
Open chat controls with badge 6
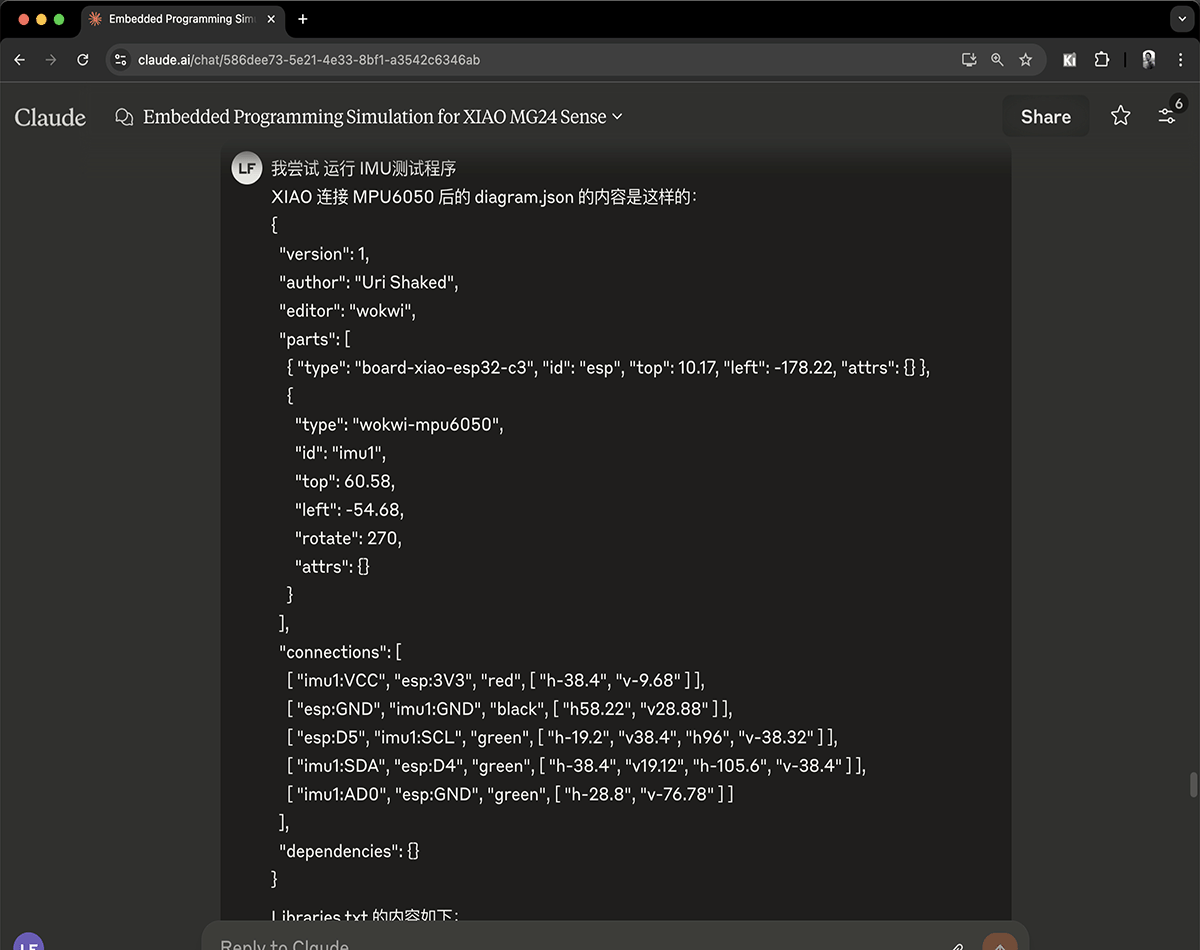point(1168,114)
